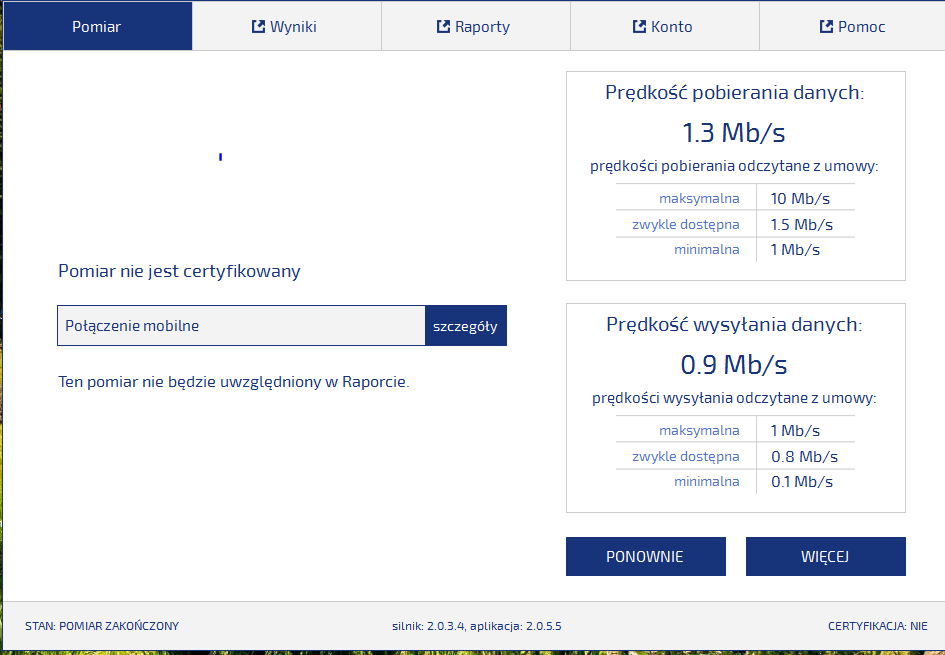The image size is (945, 655).
Task: Switch to the Pomiar tab
Action: [x=97, y=27]
